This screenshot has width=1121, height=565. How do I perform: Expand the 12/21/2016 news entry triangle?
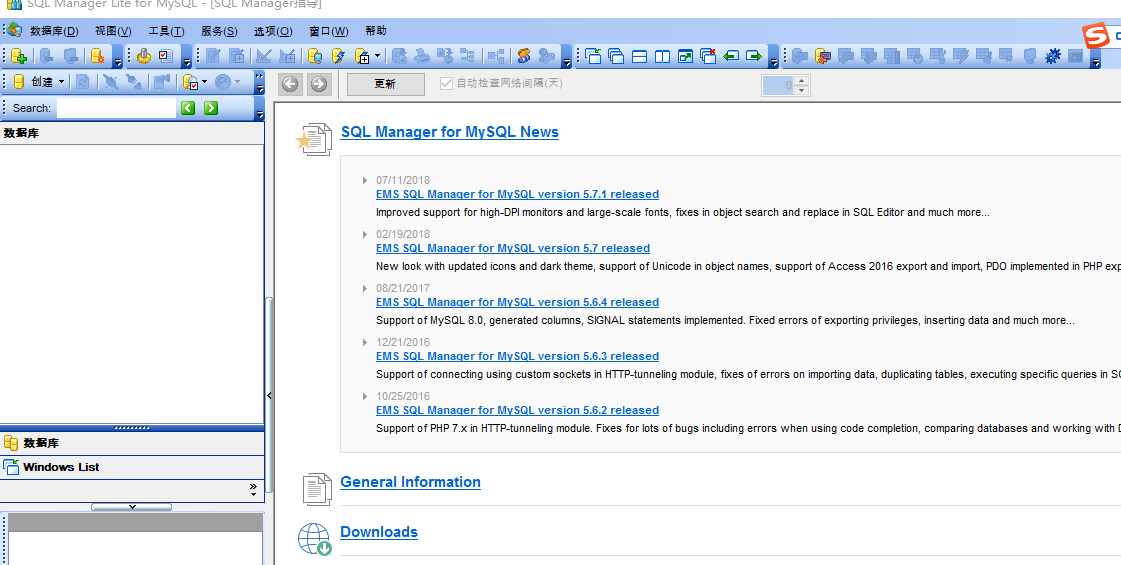[365, 342]
